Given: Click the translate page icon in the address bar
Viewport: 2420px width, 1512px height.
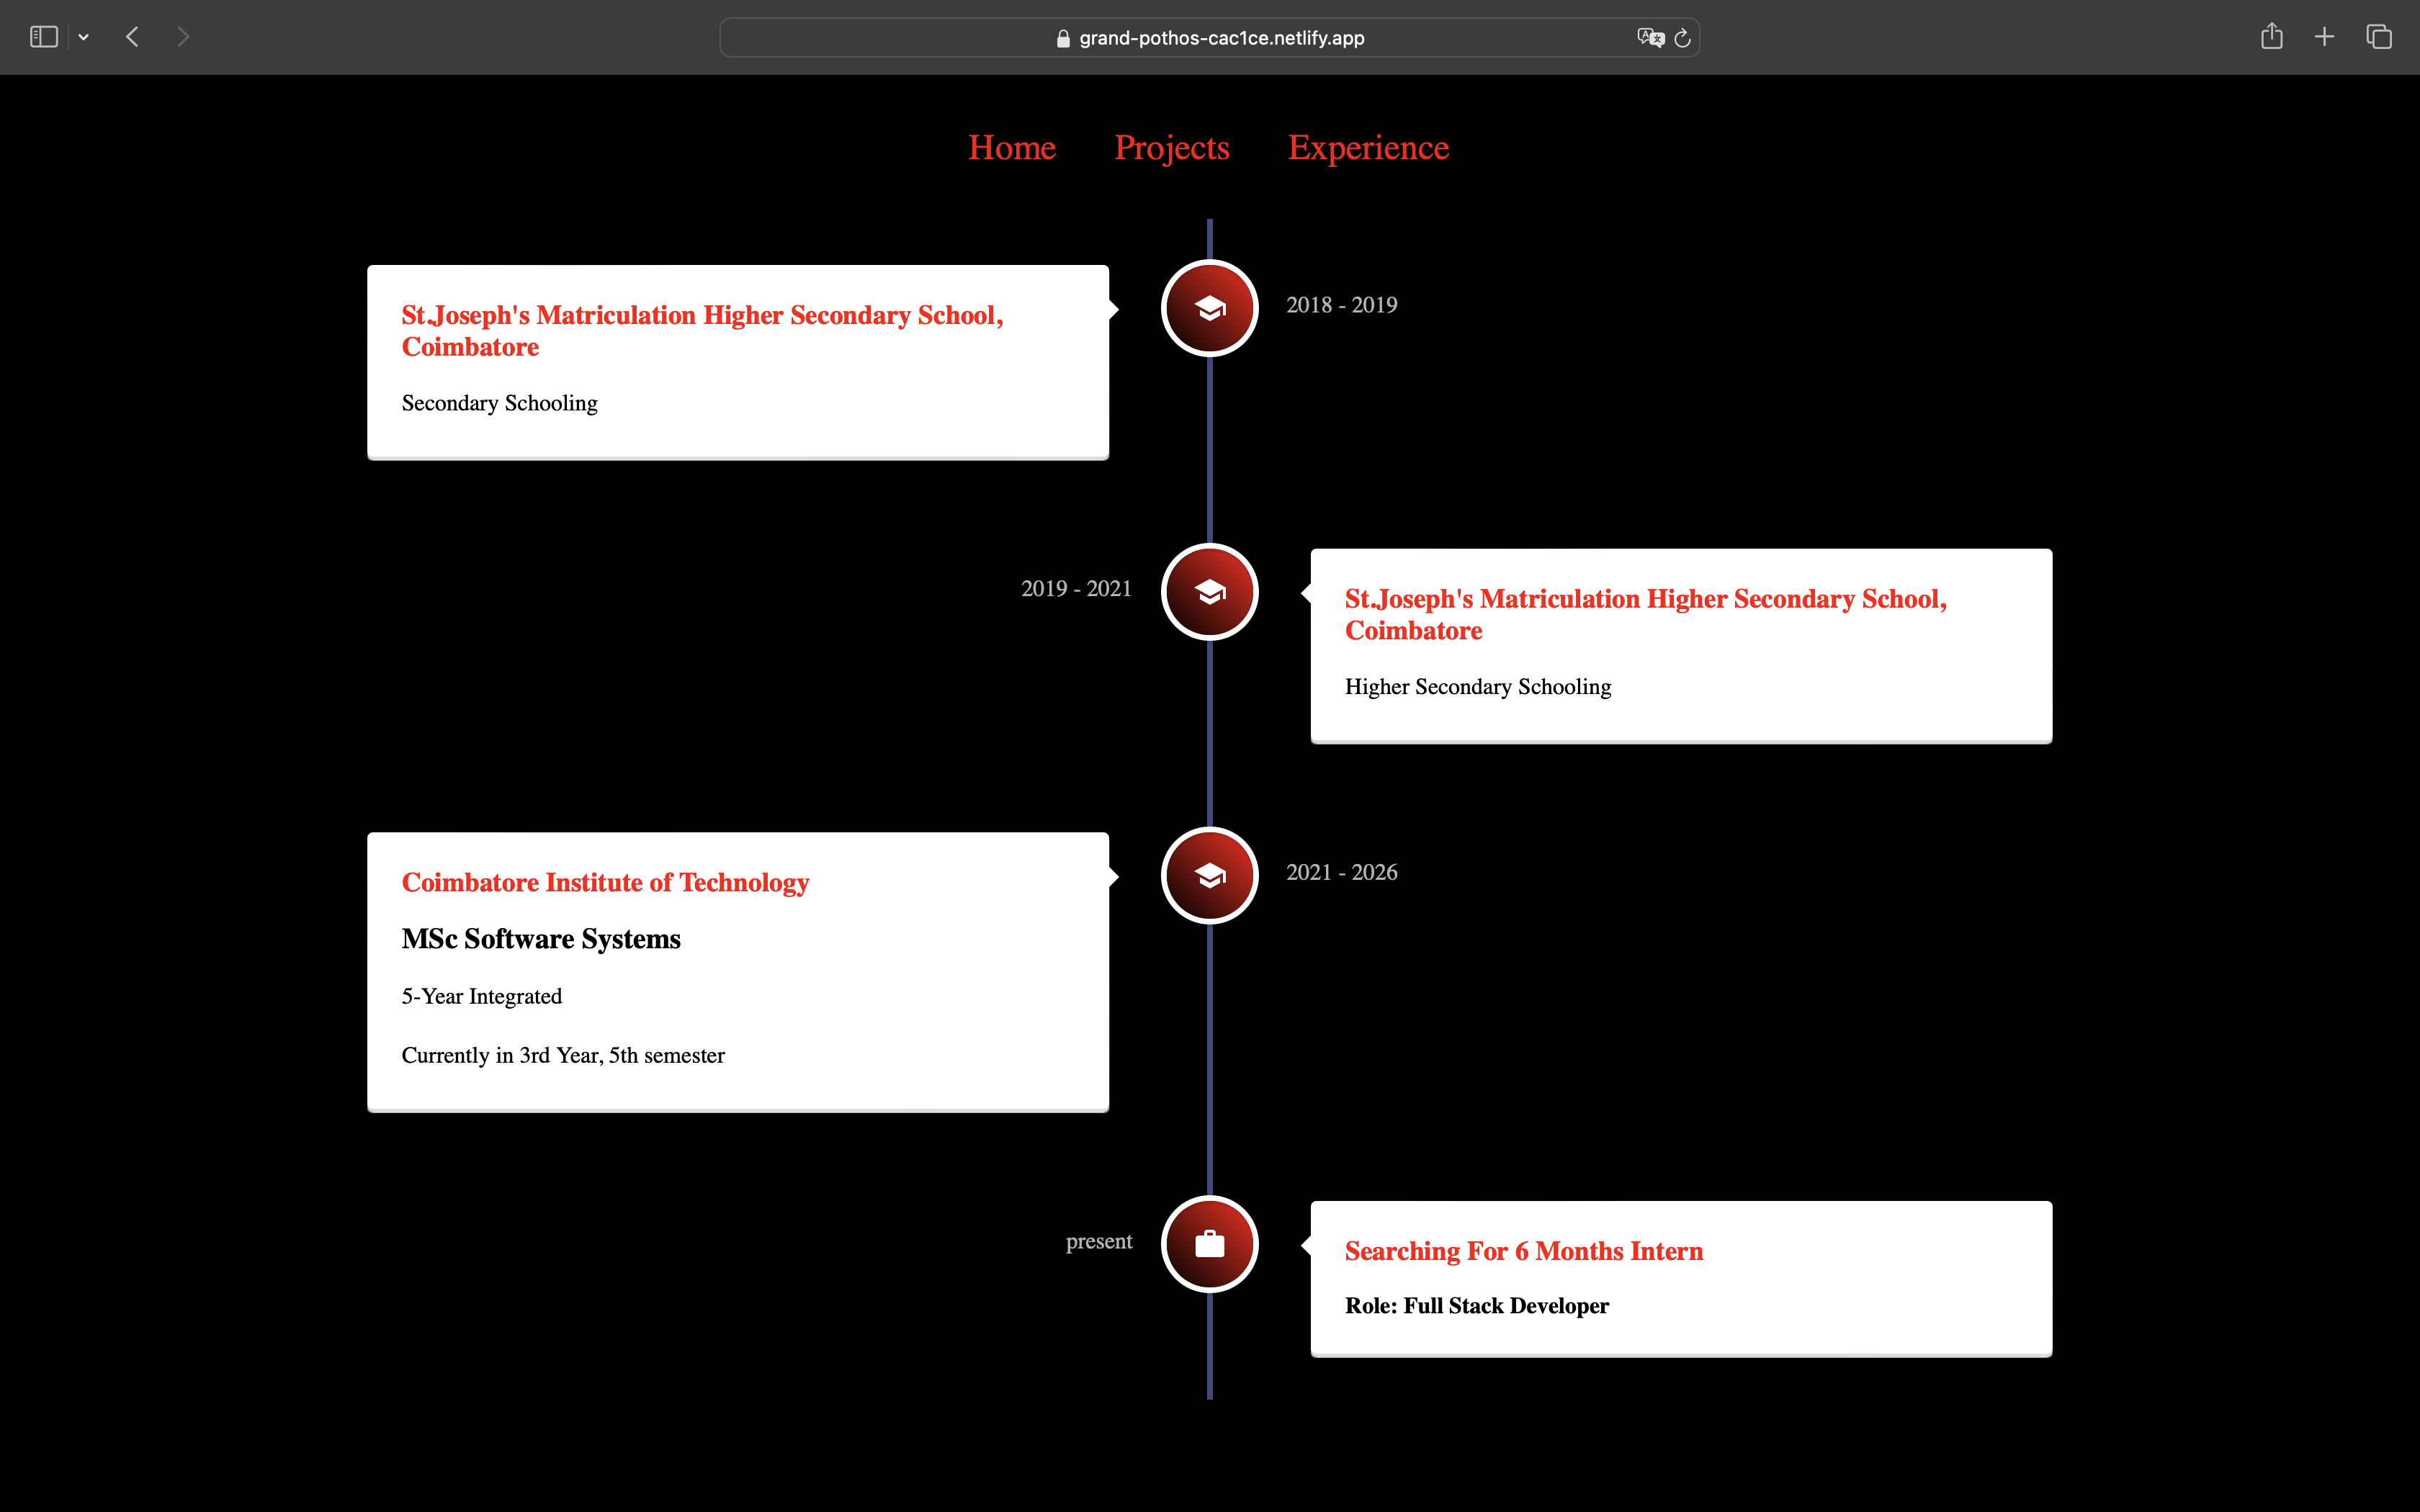Looking at the screenshot, I should tap(1649, 37).
